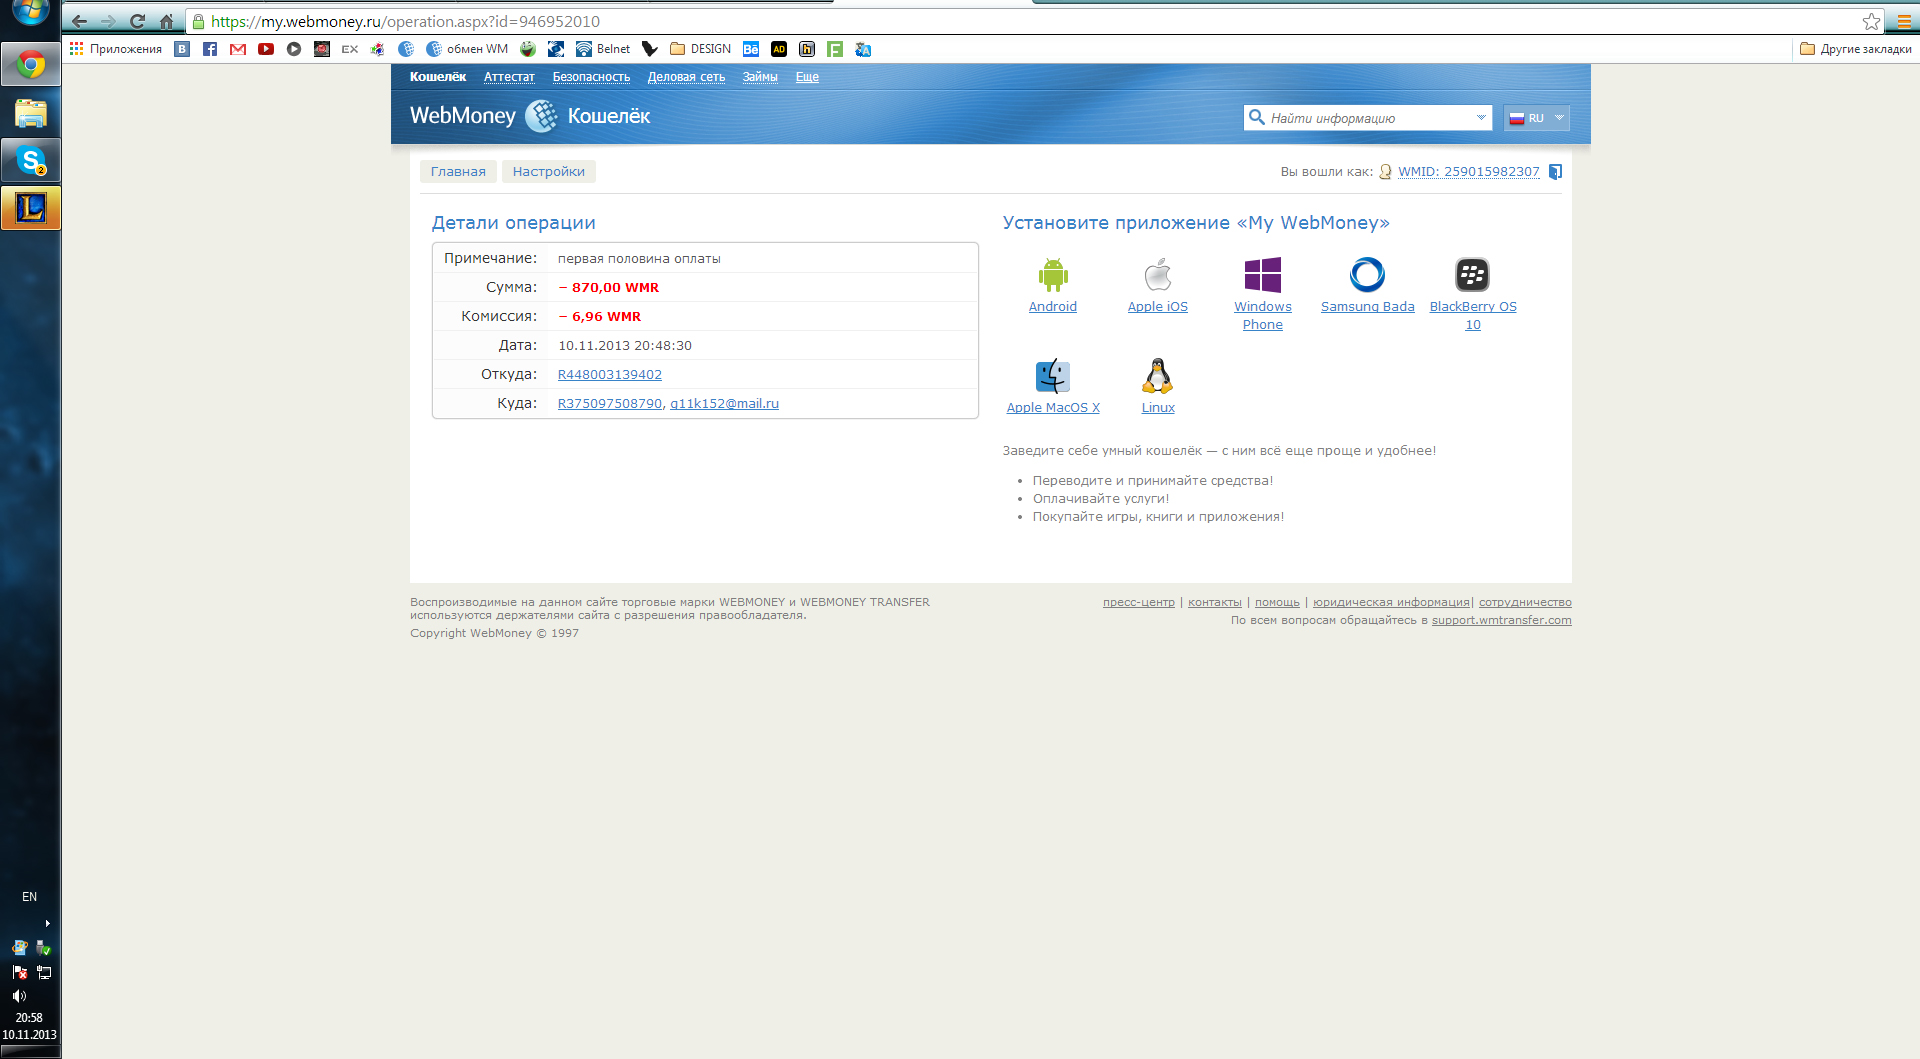The width and height of the screenshot is (1920, 1059).
Task: Open the Приложения apps shortcut
Action: pyautogui.click(x=116, y=49)
